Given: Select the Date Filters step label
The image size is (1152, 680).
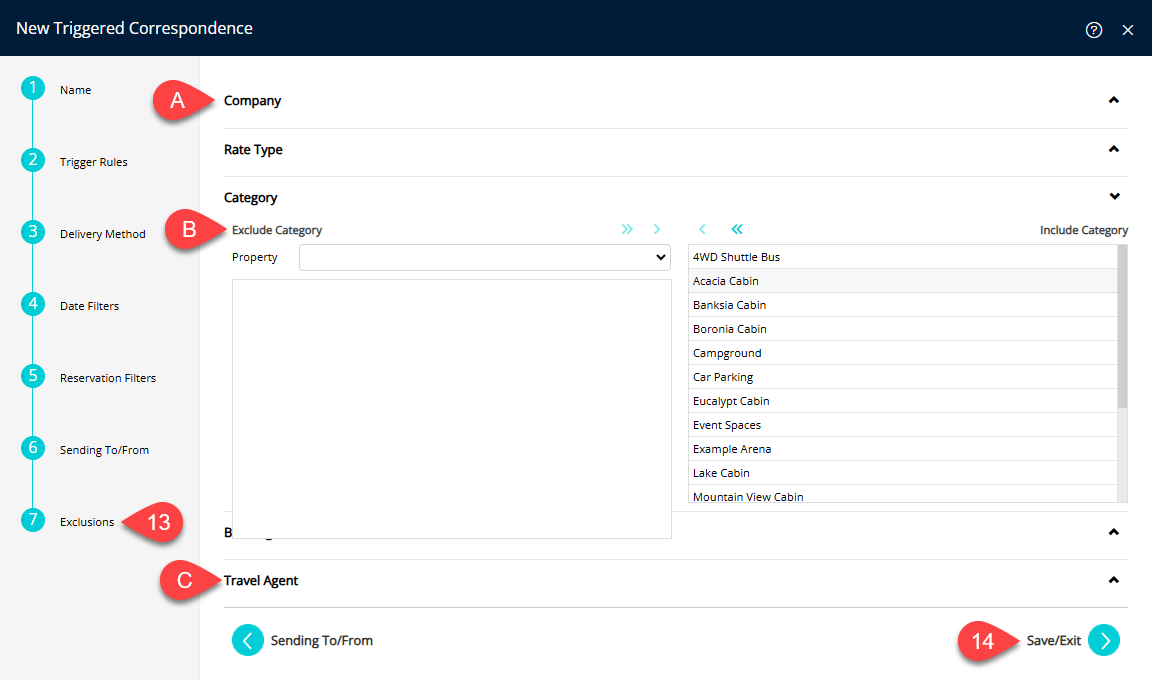Looking at the screenshot, I should point(90,306).
